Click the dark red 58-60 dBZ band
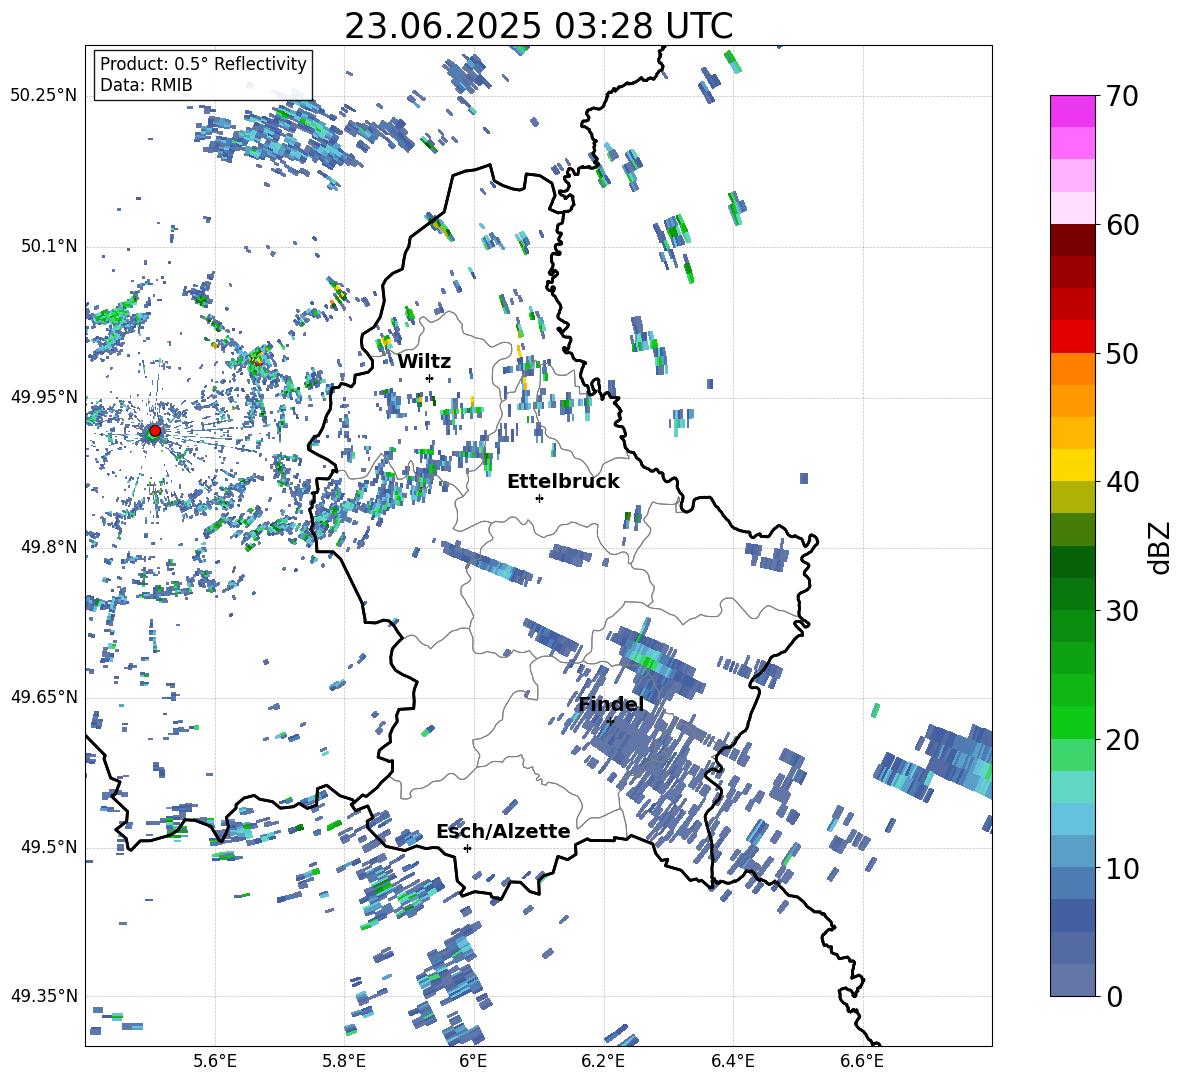Viewport: 1184px width, 1081px height. click(x=1072, y=239)
